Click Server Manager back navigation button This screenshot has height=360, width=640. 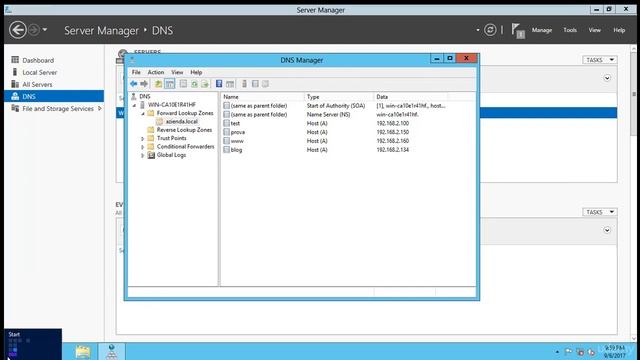(x=18, y=30)
